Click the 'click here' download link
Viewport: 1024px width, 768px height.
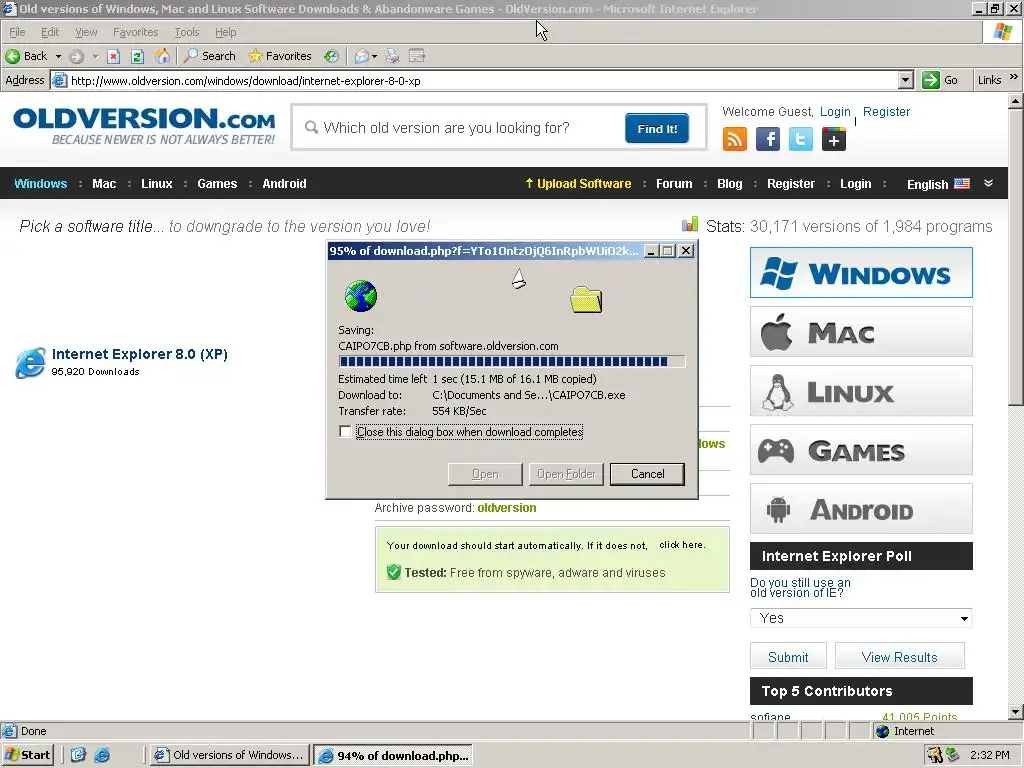pos(682,545)
